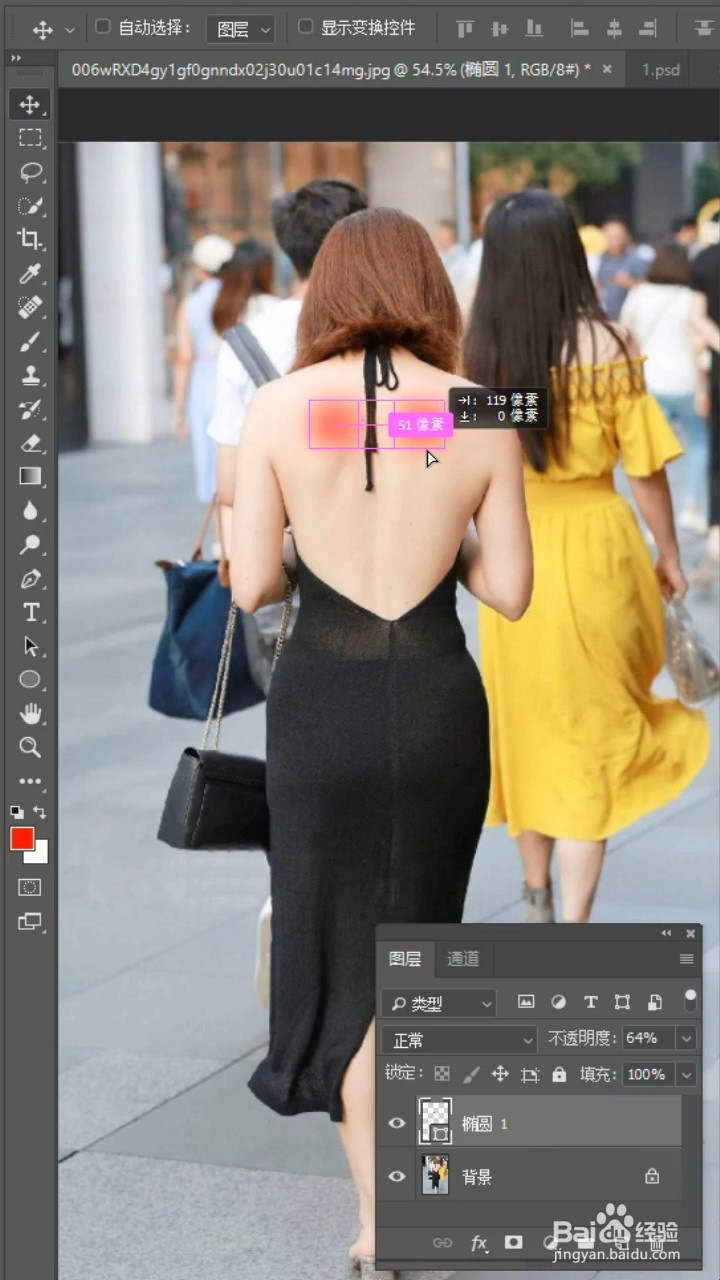720x1280 pixels.
Task: Select the Quick Selection tool
Action: pyautogui.click(x=30, y=206)
